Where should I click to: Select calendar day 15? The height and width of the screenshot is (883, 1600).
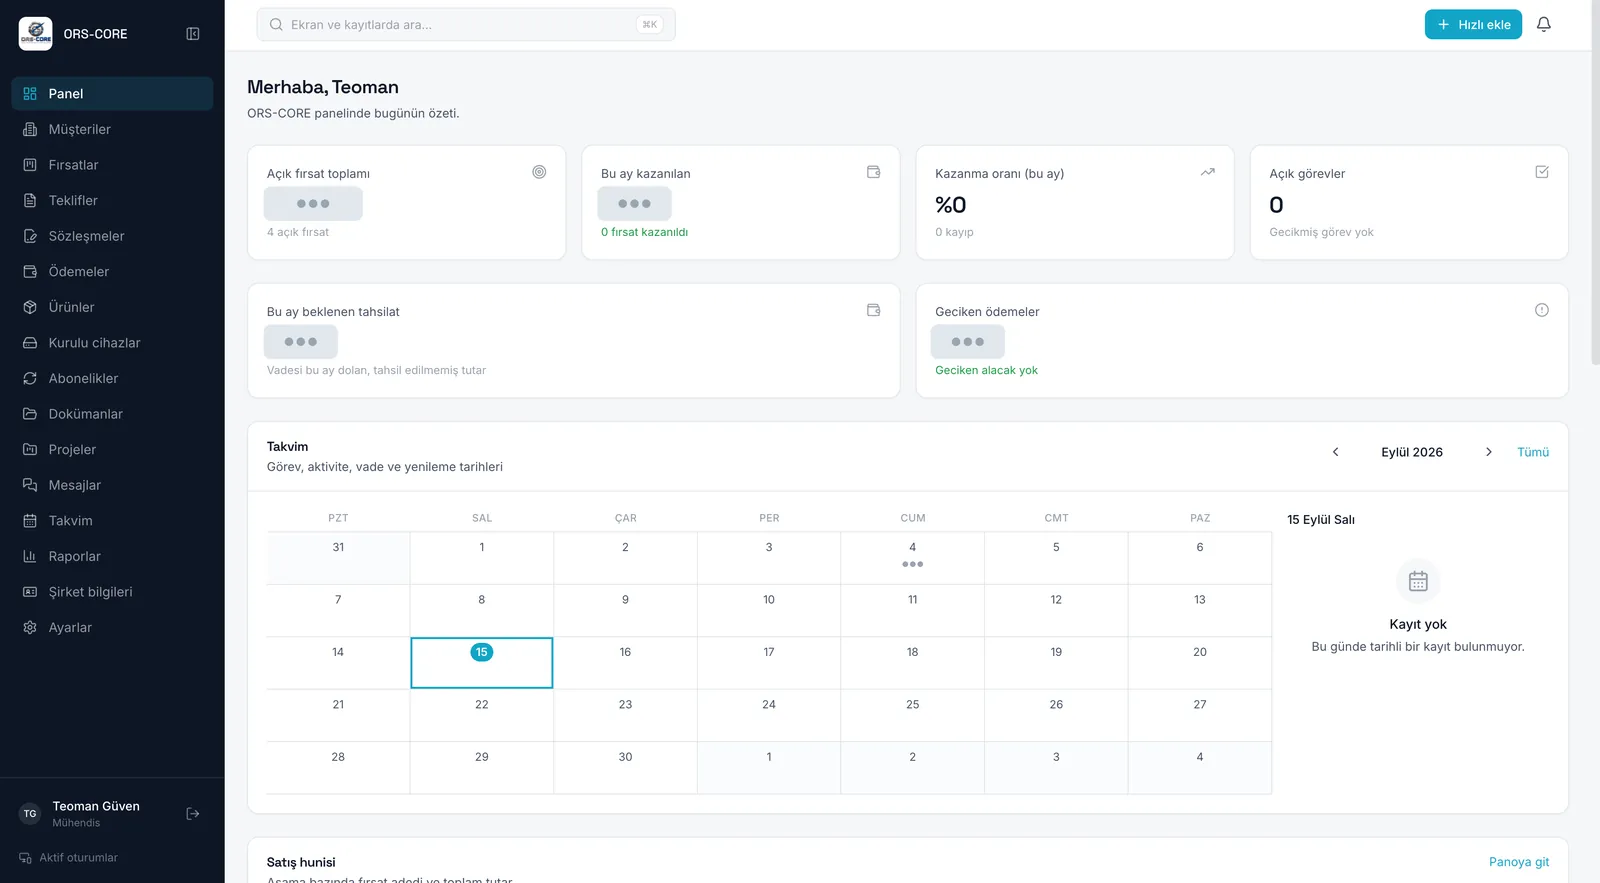click(482, 663)
